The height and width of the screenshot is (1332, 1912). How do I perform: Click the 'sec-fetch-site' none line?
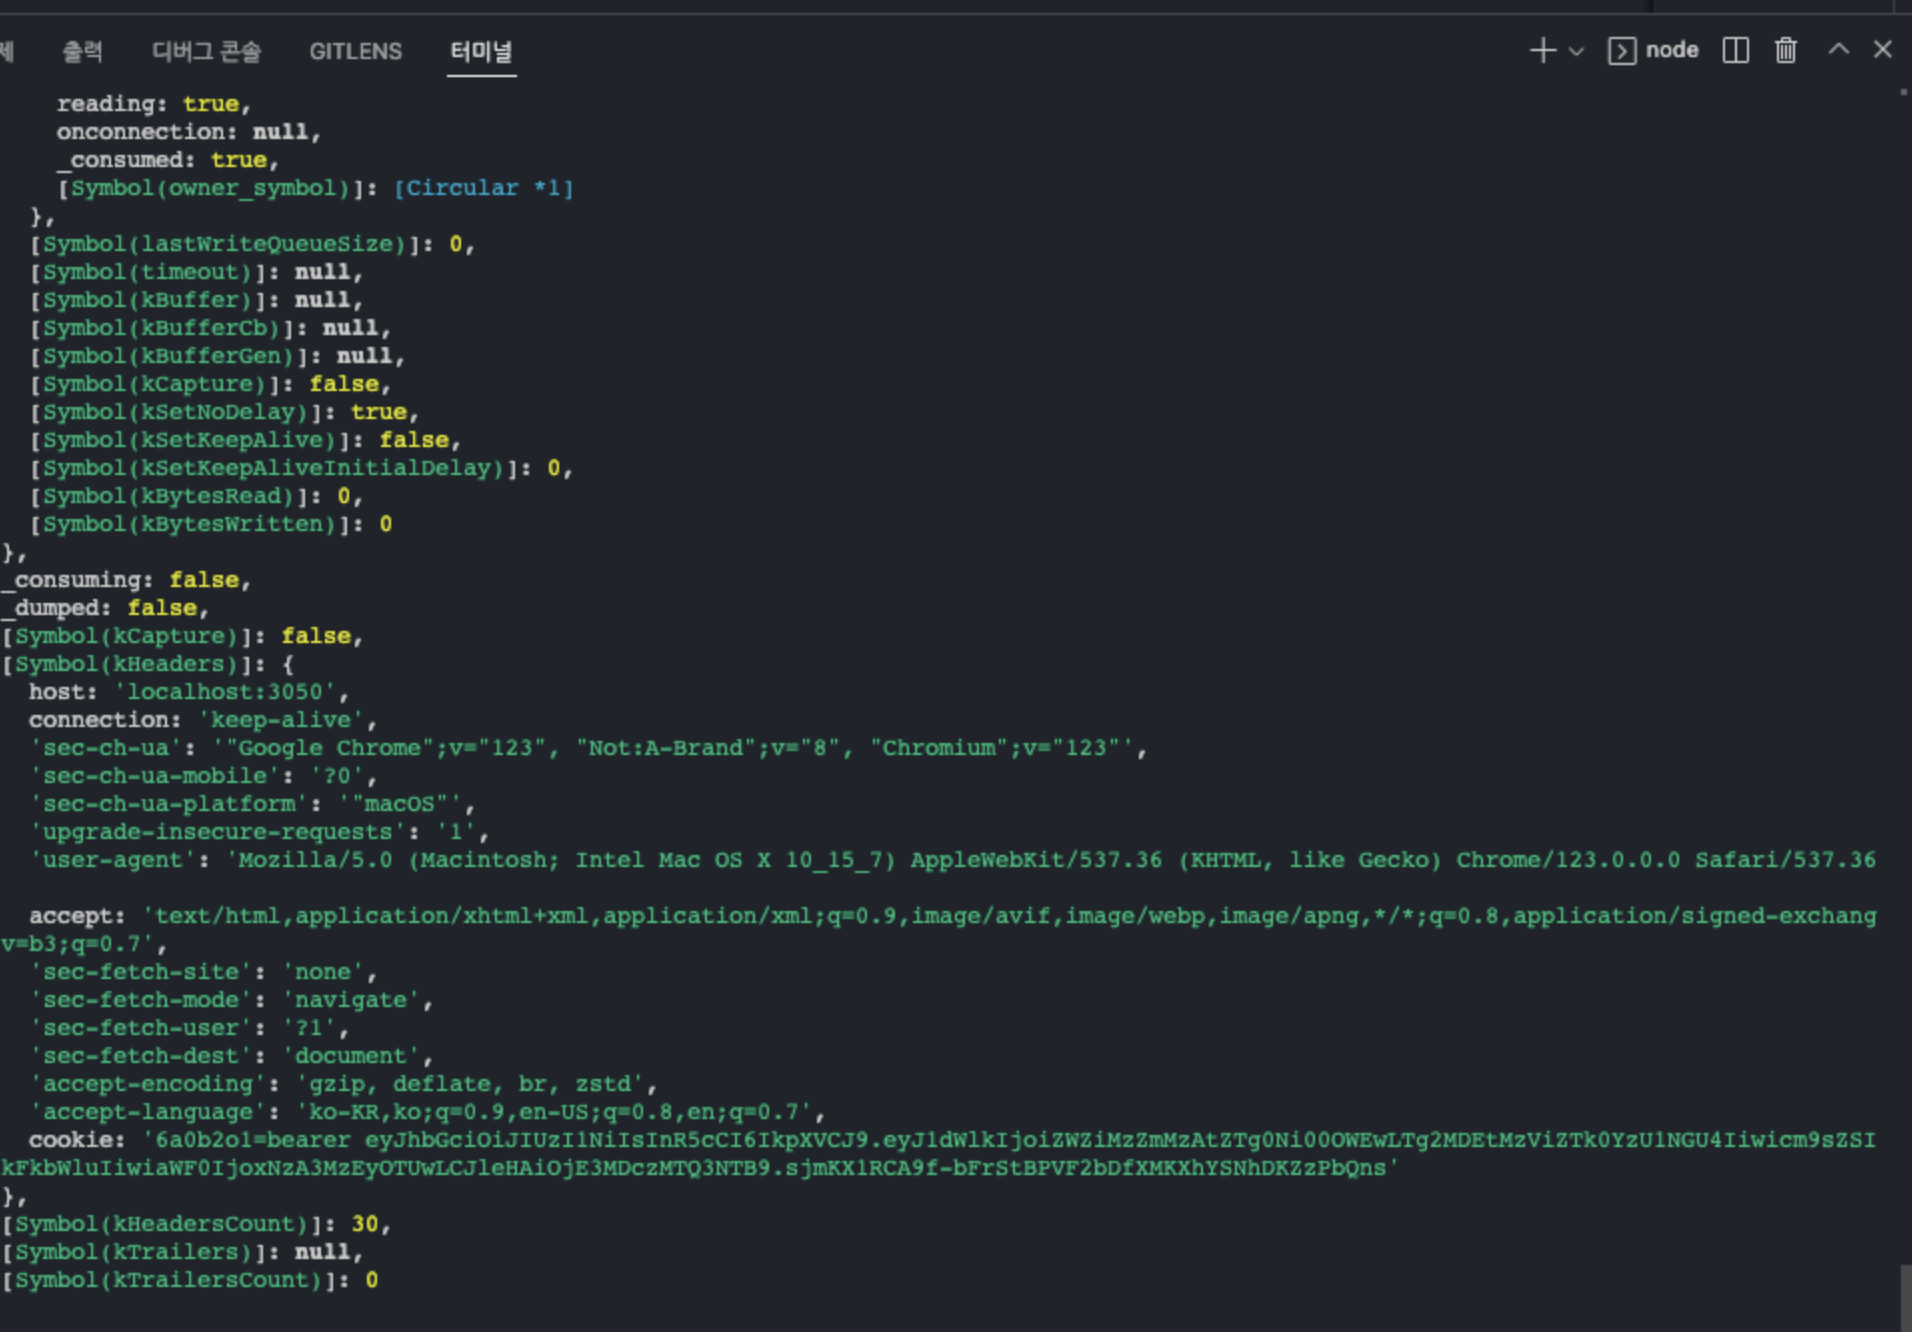tap(203, 972)
